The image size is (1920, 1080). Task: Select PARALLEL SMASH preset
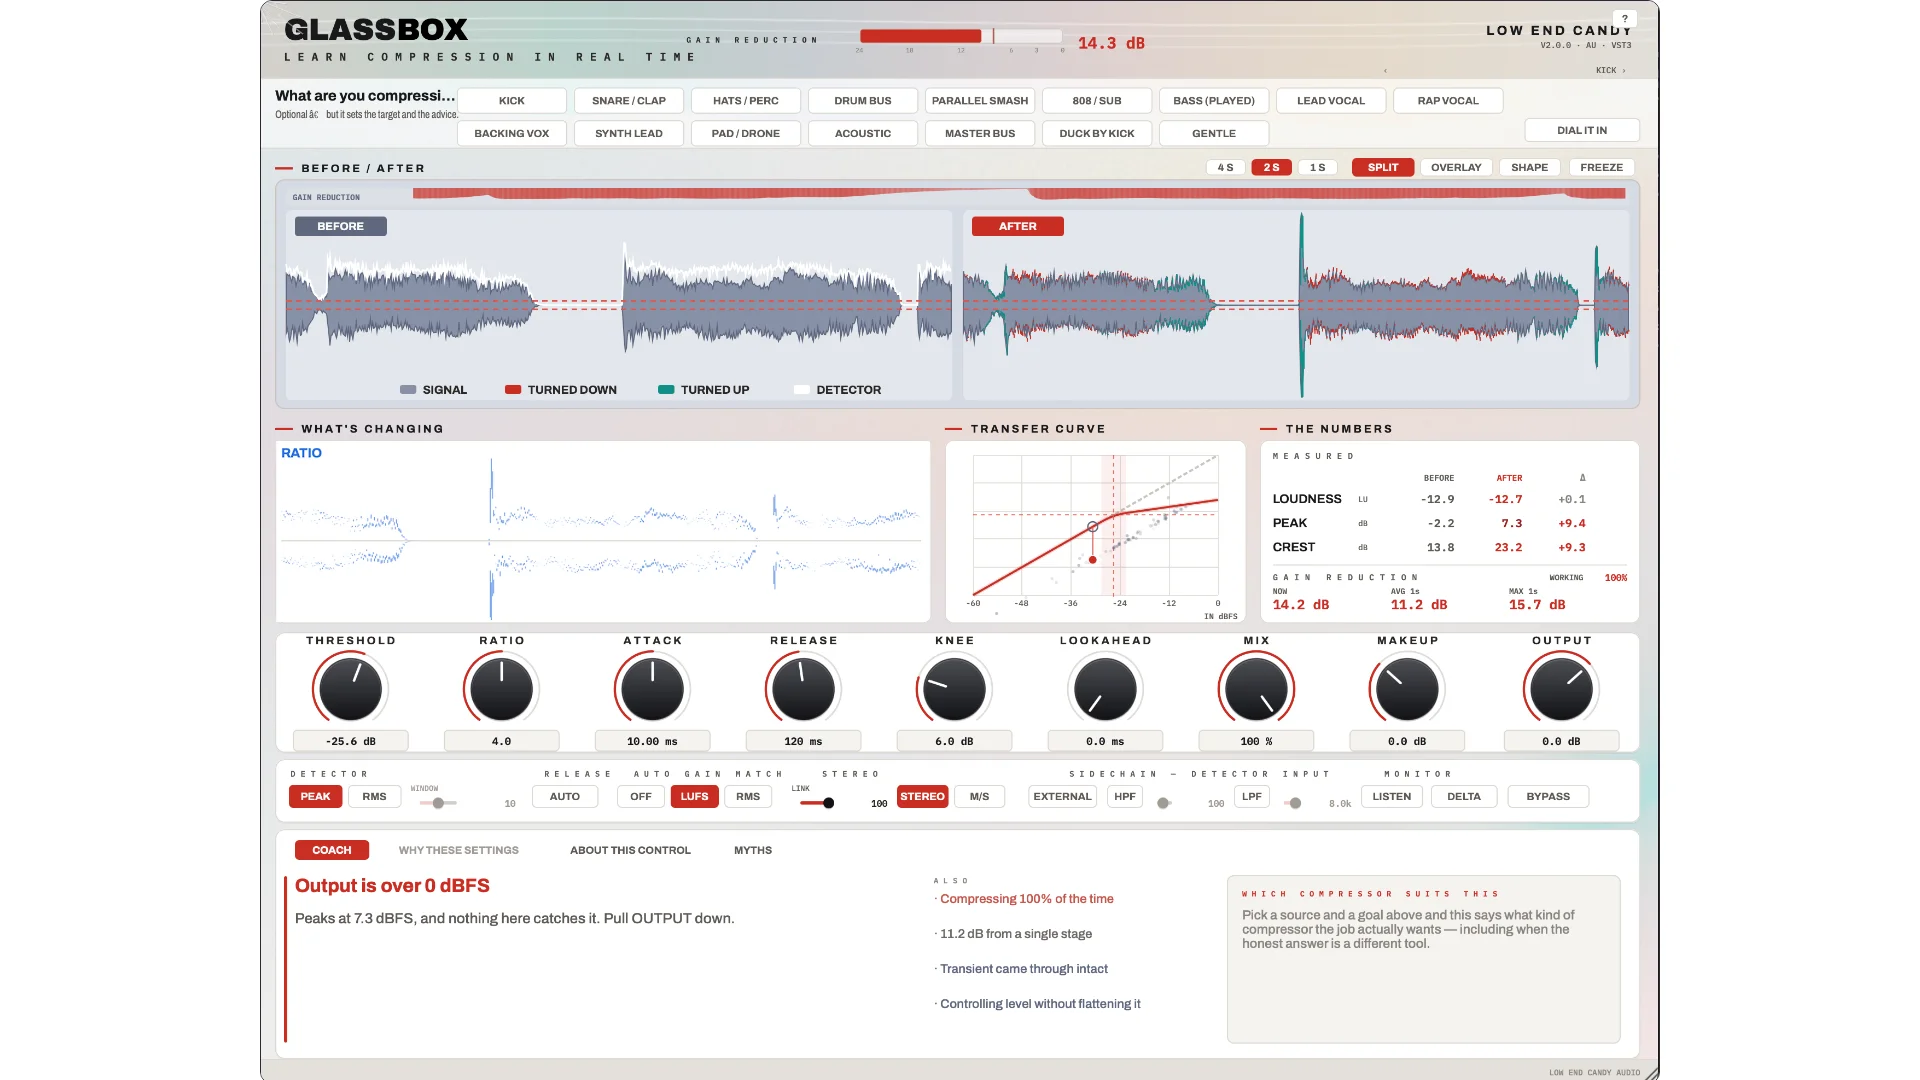click(980, 101)
